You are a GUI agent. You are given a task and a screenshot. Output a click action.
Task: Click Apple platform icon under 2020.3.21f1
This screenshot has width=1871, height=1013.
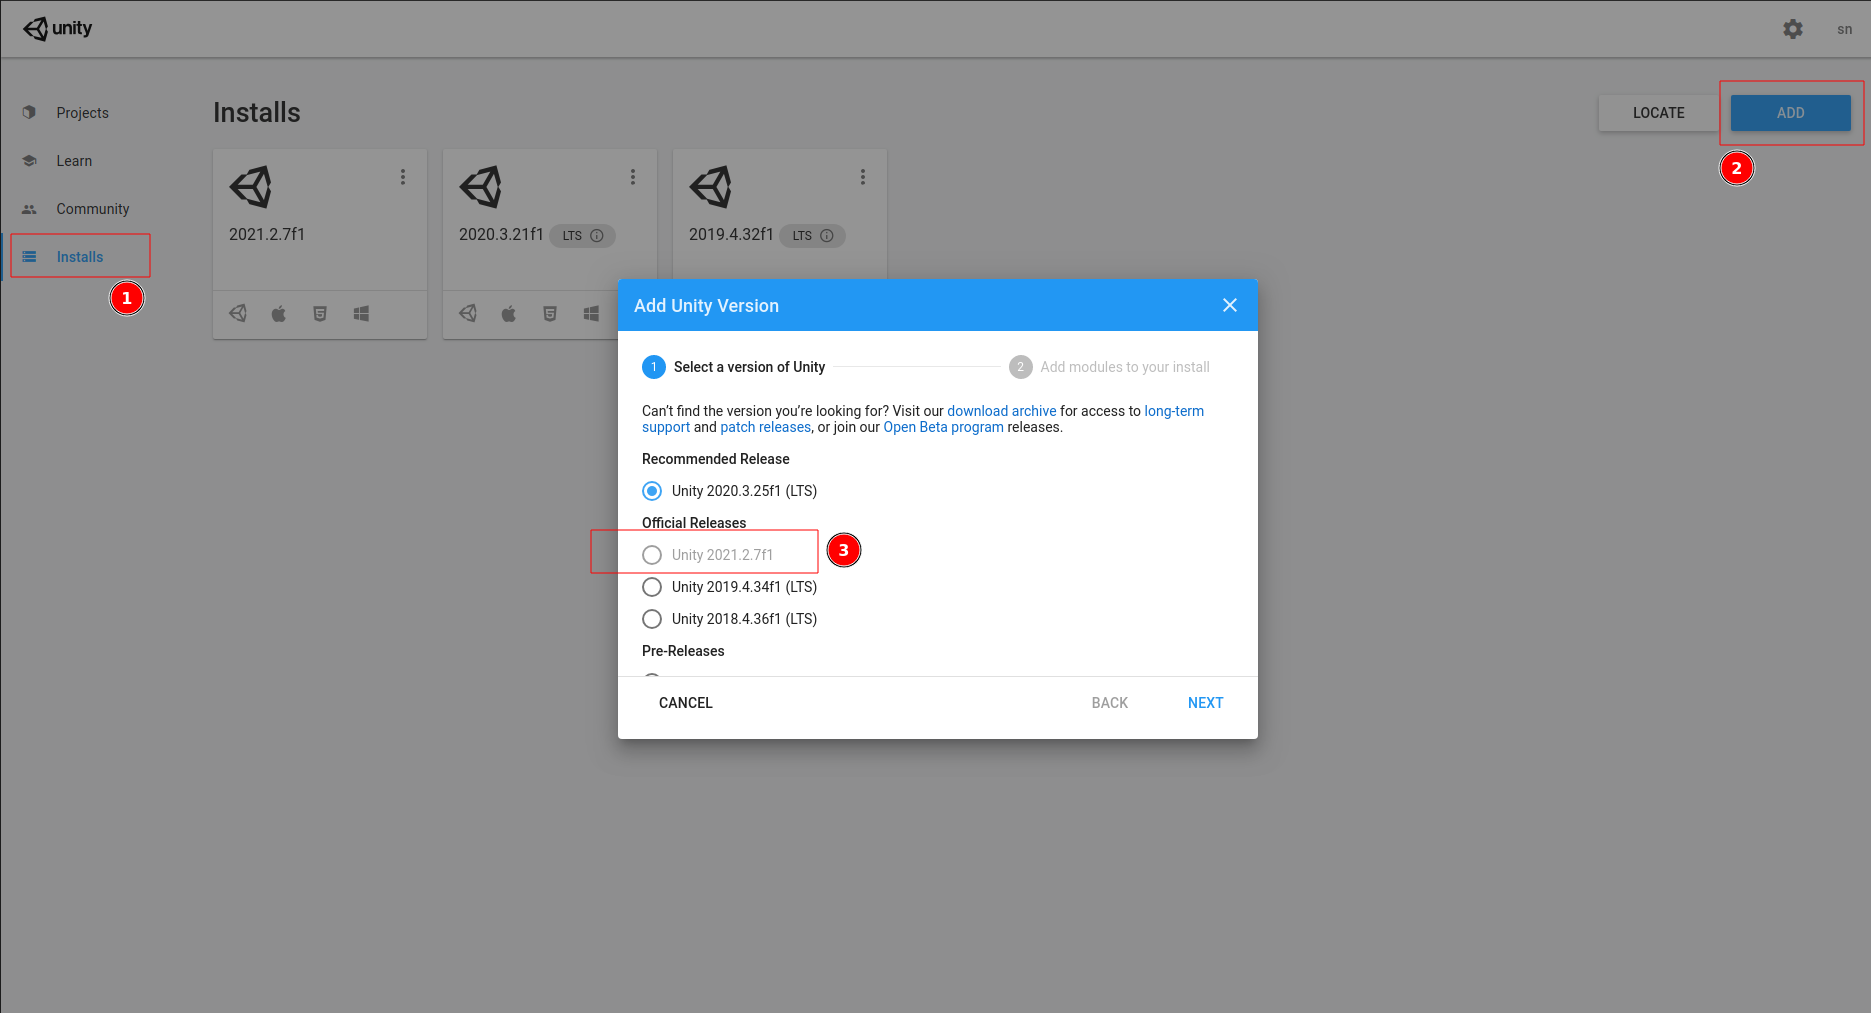pyautogui.click(x=509, y=314)
